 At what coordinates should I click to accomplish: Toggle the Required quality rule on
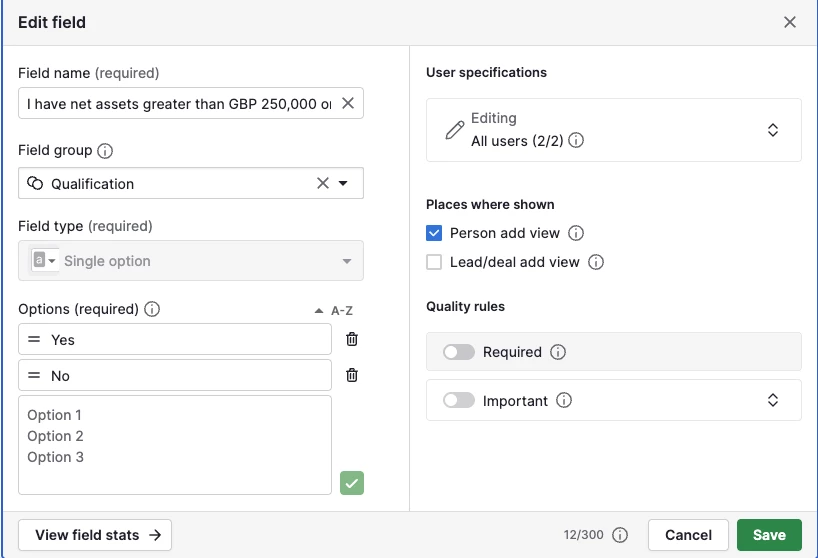pos(459,352)
